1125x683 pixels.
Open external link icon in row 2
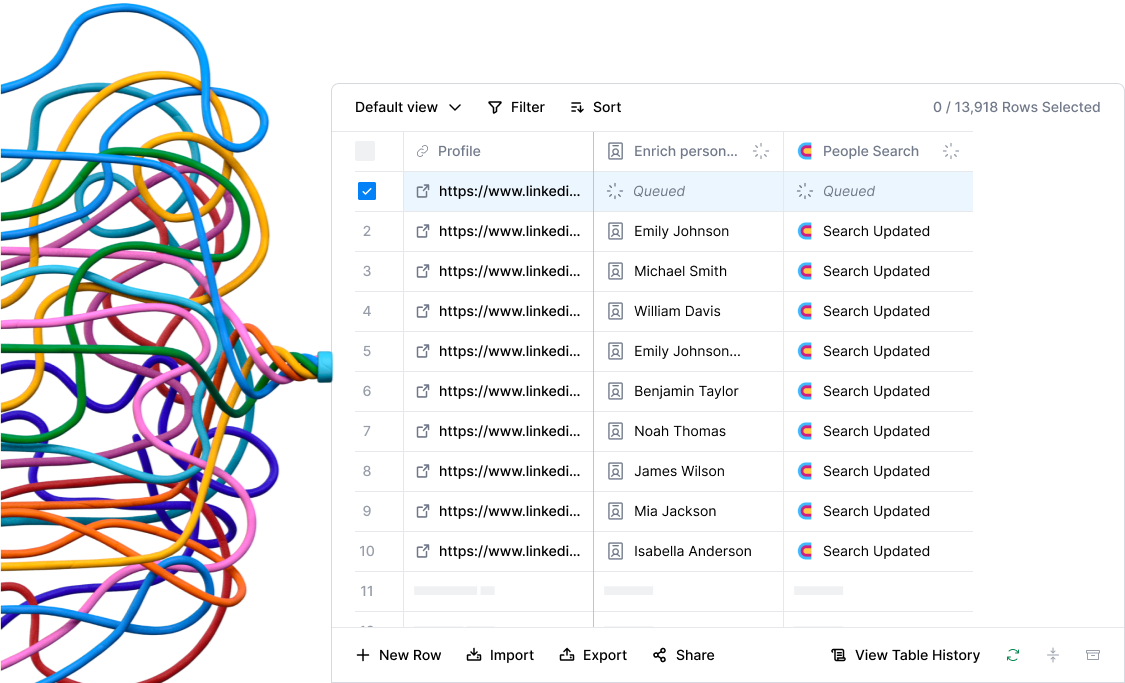click(423, 231)
